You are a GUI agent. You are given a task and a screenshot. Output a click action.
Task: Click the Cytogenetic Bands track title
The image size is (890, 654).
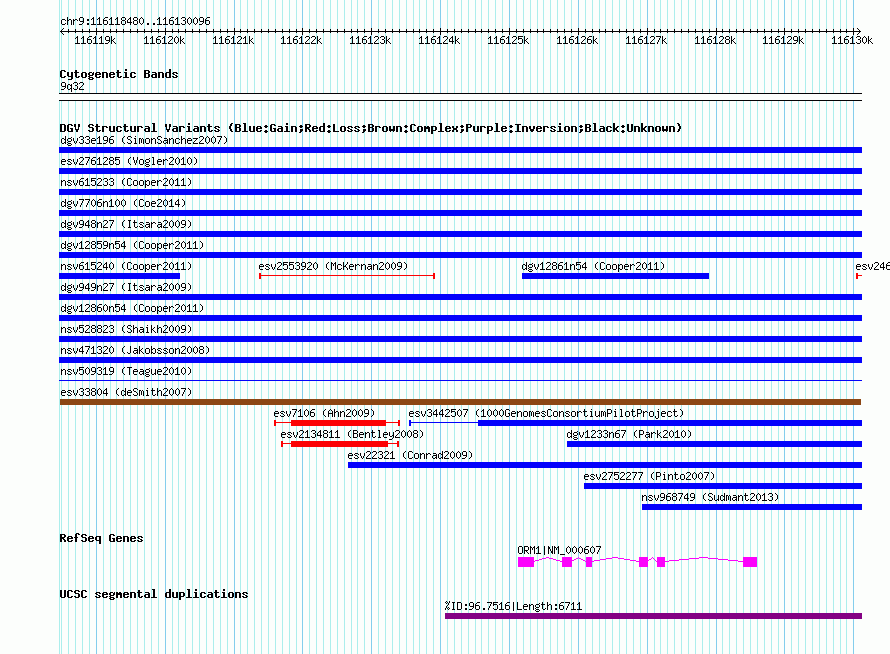point(119,74)
